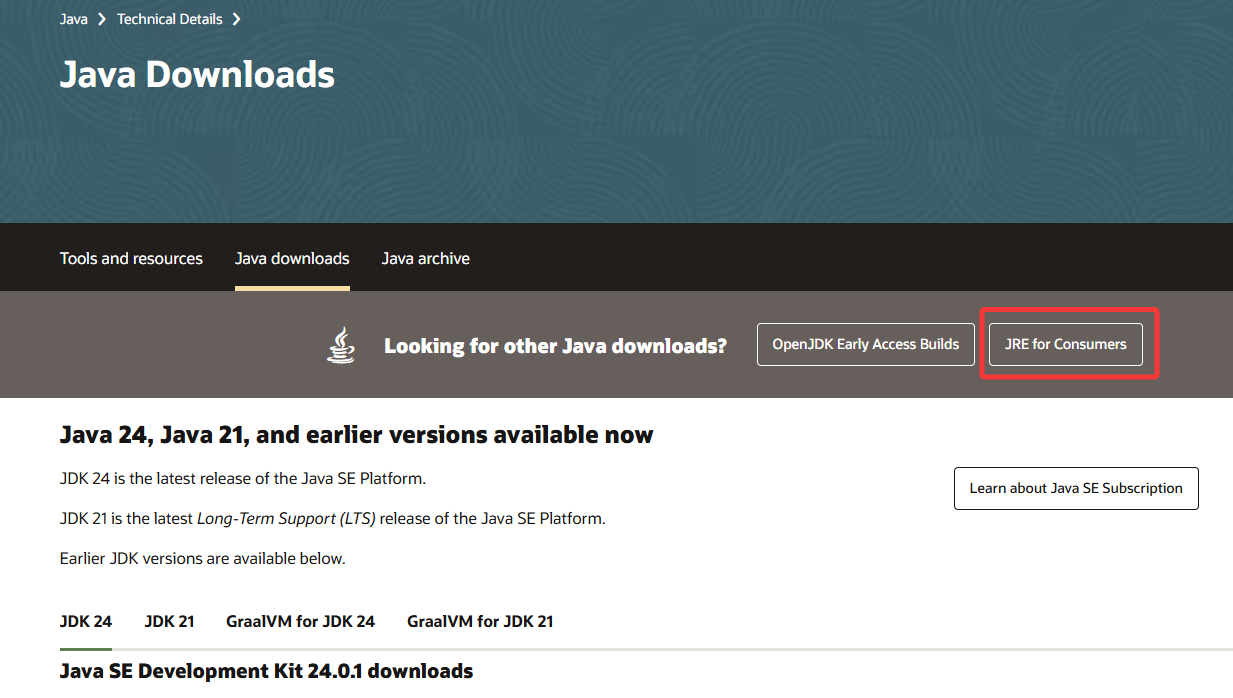Open GraalVM for JDK 21 downloads
Screen dimensions: 1233x698
click(x=480, y=621)
